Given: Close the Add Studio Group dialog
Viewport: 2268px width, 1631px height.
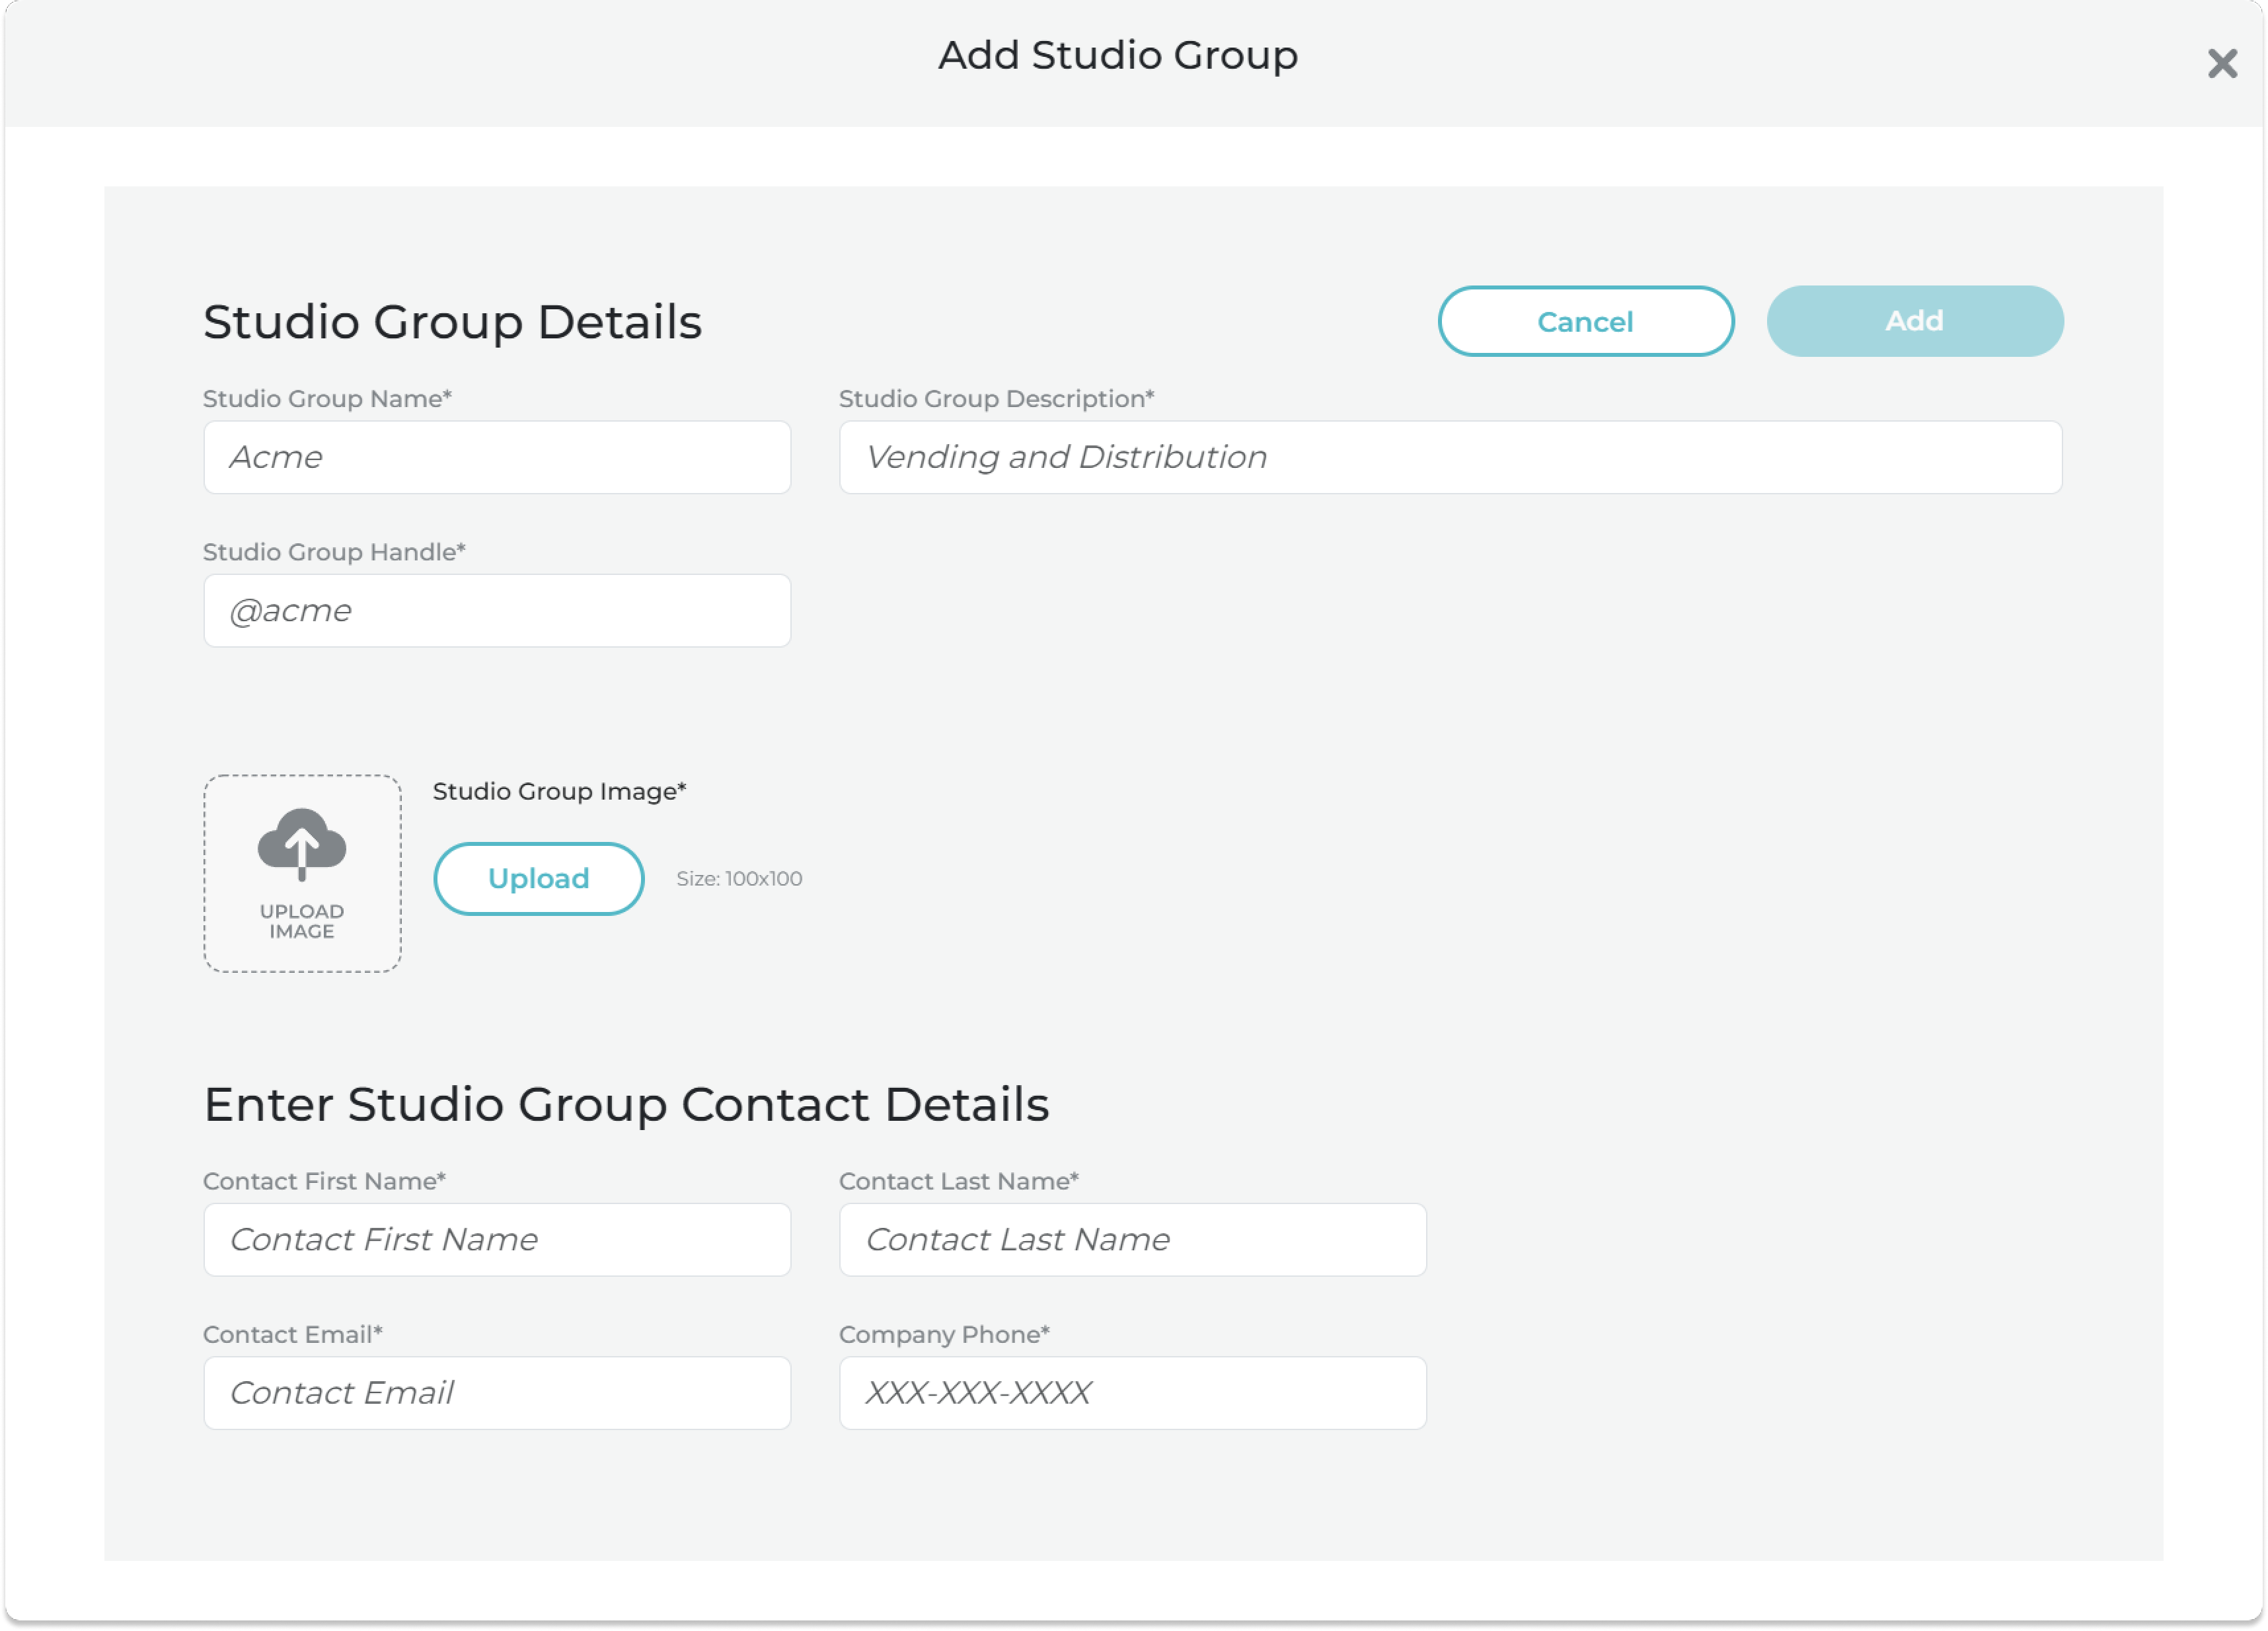Looking at the screenshot, I should (2221, 64).
